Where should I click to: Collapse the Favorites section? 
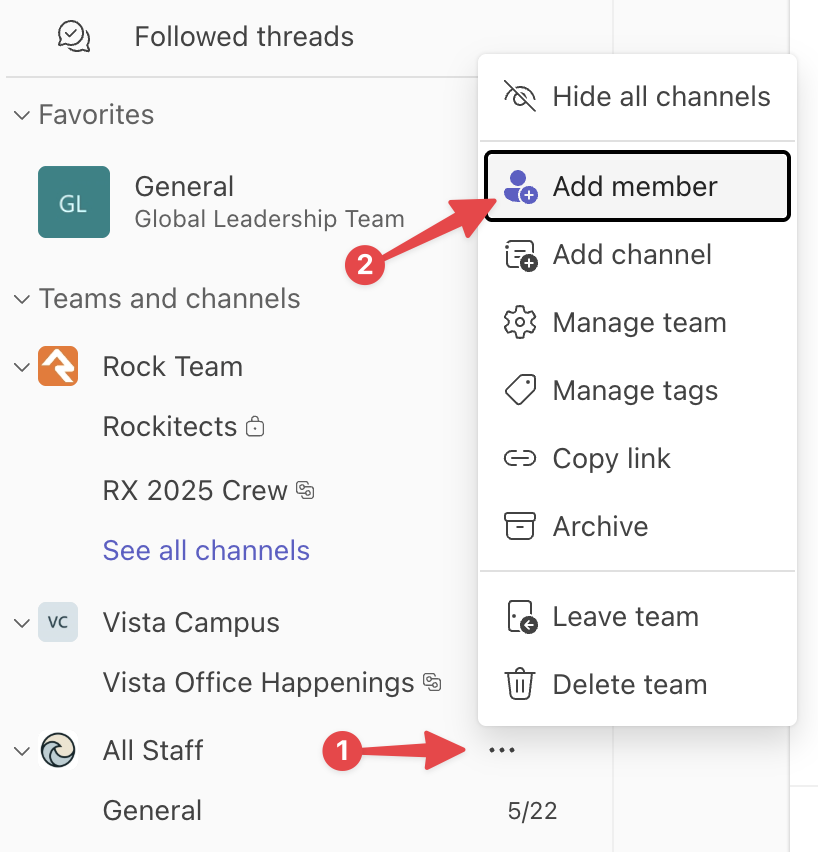point(22,115)
